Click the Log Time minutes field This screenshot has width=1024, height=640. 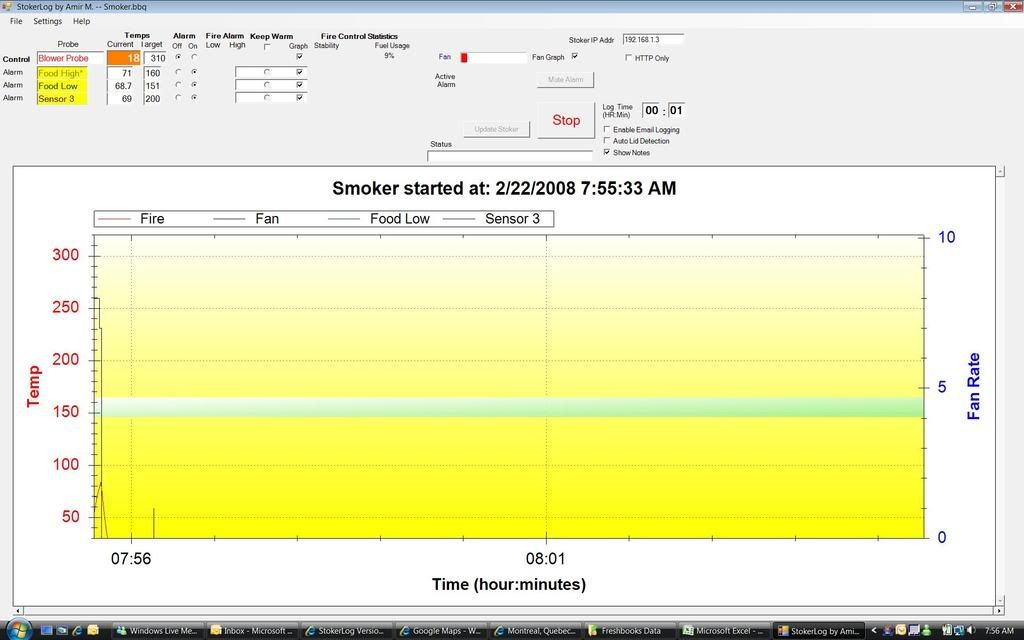pyautogui.click(x=676, y=110)
